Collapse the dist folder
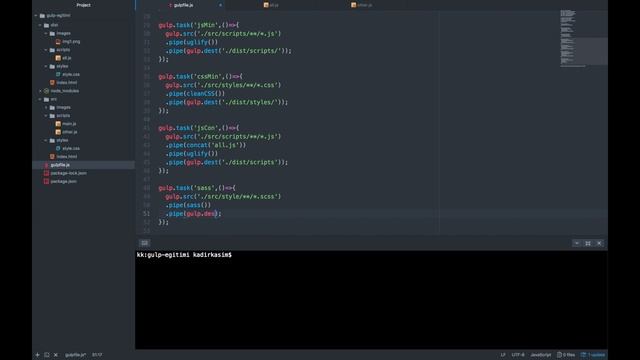The height and width of the screenshot is (360, 640). tap(40, 25)
